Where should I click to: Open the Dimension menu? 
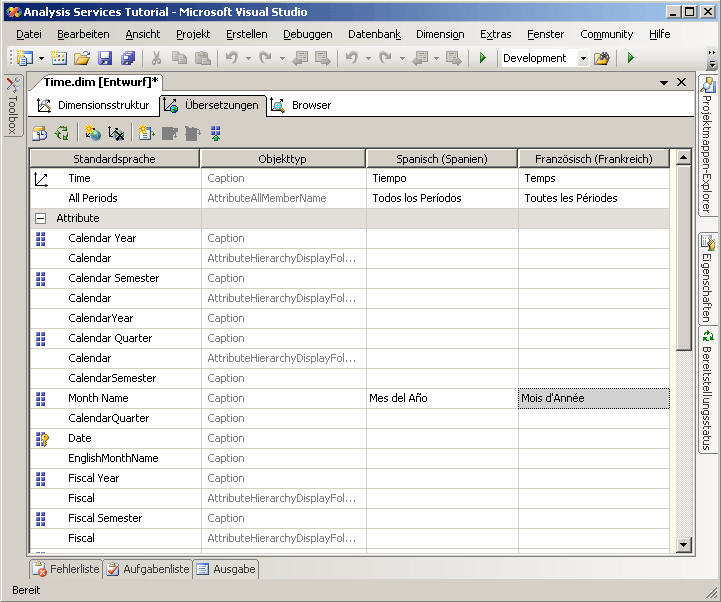tap(440, 34)
